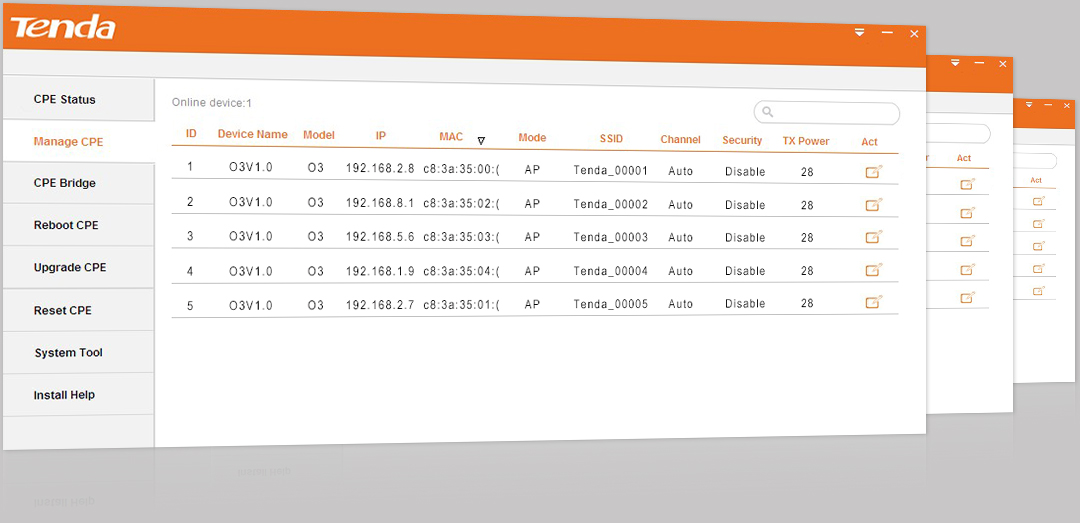
Task: Open the CPE Status tab
Action: point(65,100)
